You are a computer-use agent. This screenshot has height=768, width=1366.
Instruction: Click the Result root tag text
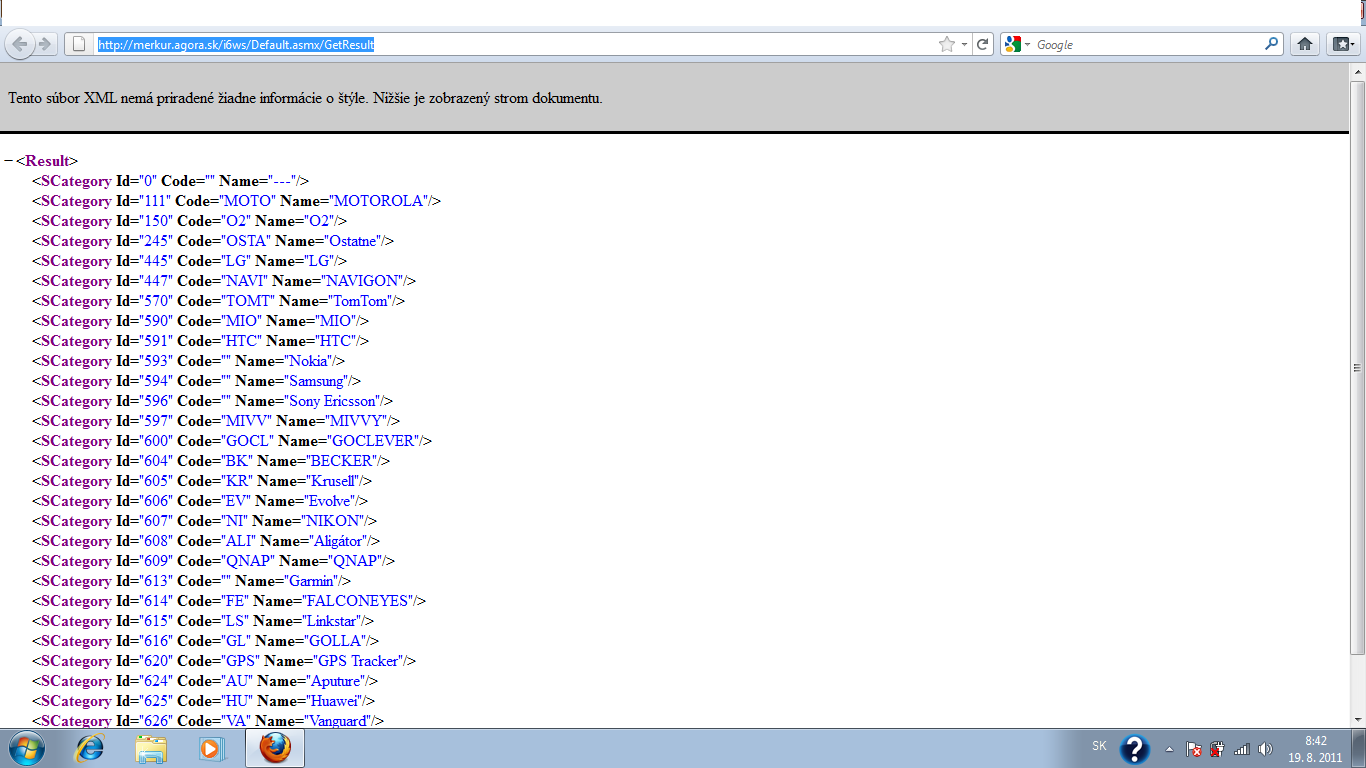click(47, 161)
